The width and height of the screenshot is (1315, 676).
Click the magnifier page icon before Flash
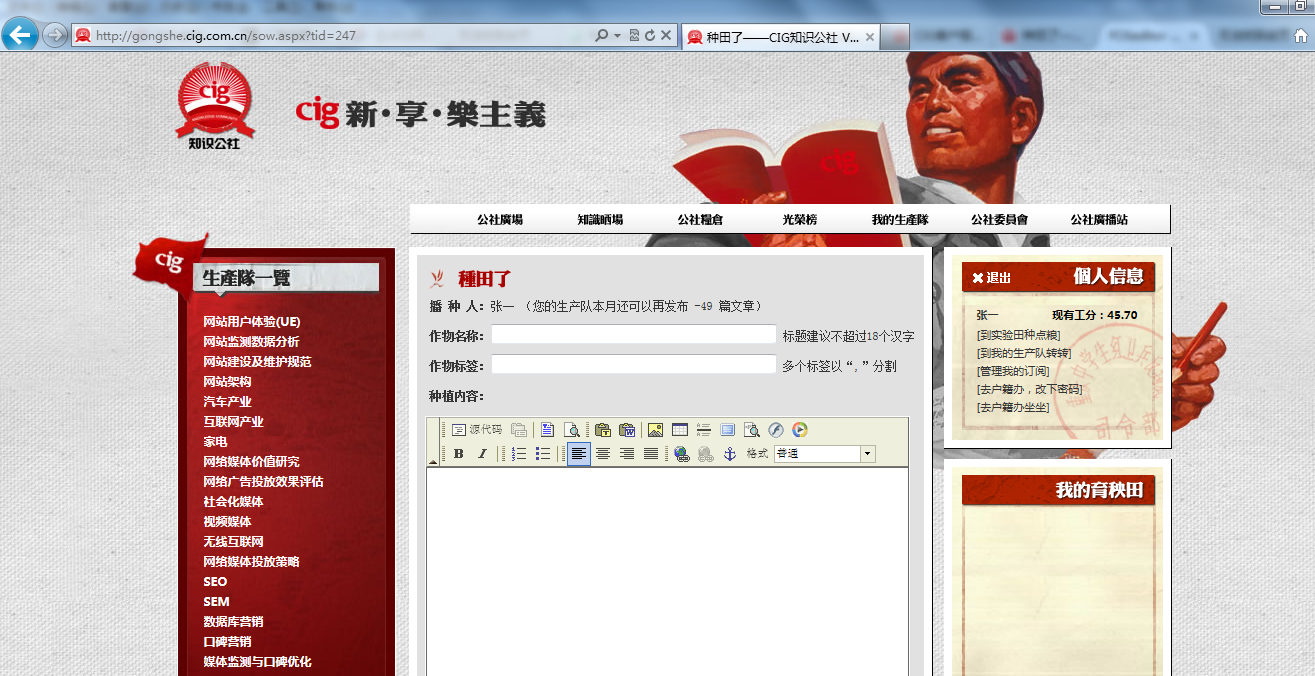751,430
